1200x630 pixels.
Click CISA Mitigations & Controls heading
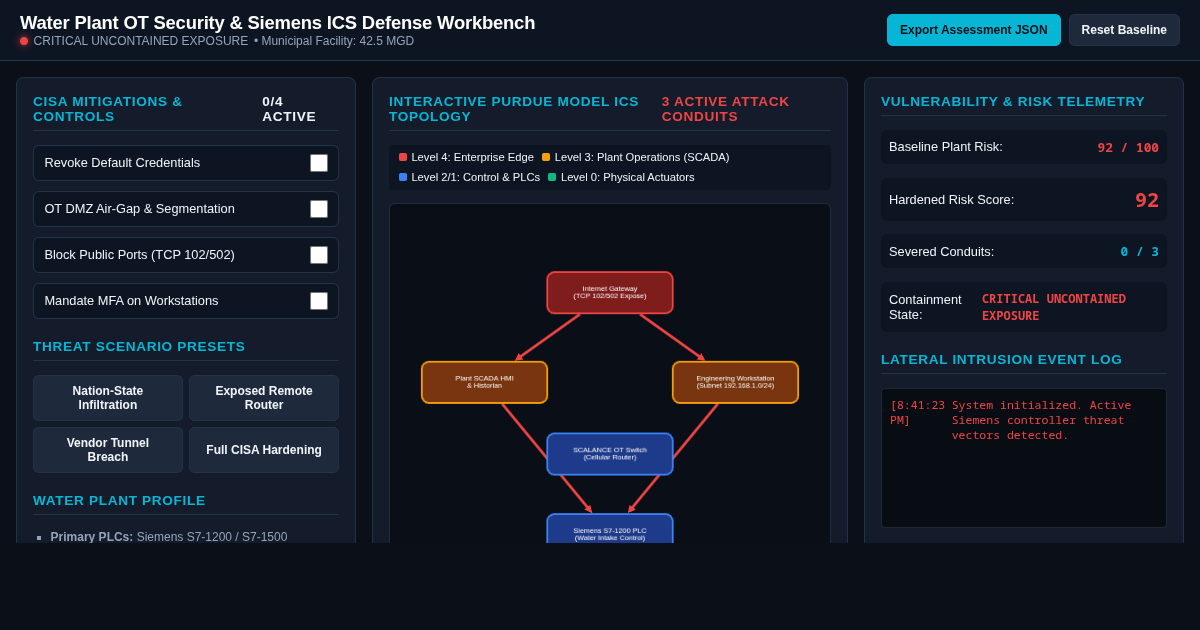click(108, 109)
